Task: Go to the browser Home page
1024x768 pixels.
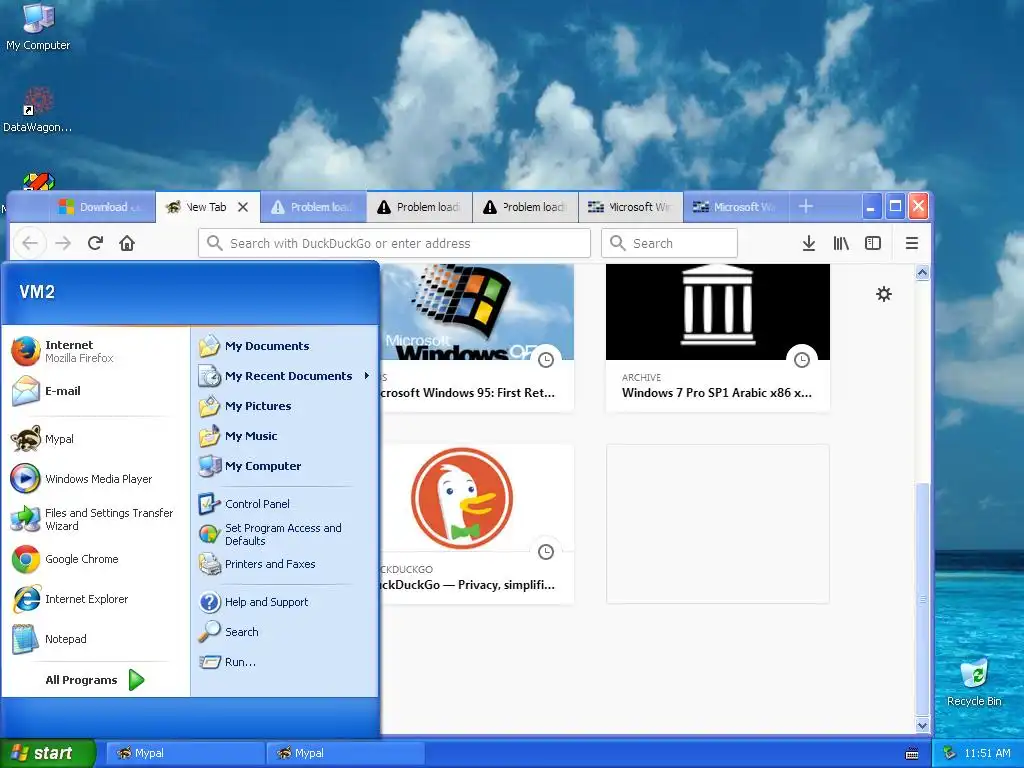Action: click(127, 243)
